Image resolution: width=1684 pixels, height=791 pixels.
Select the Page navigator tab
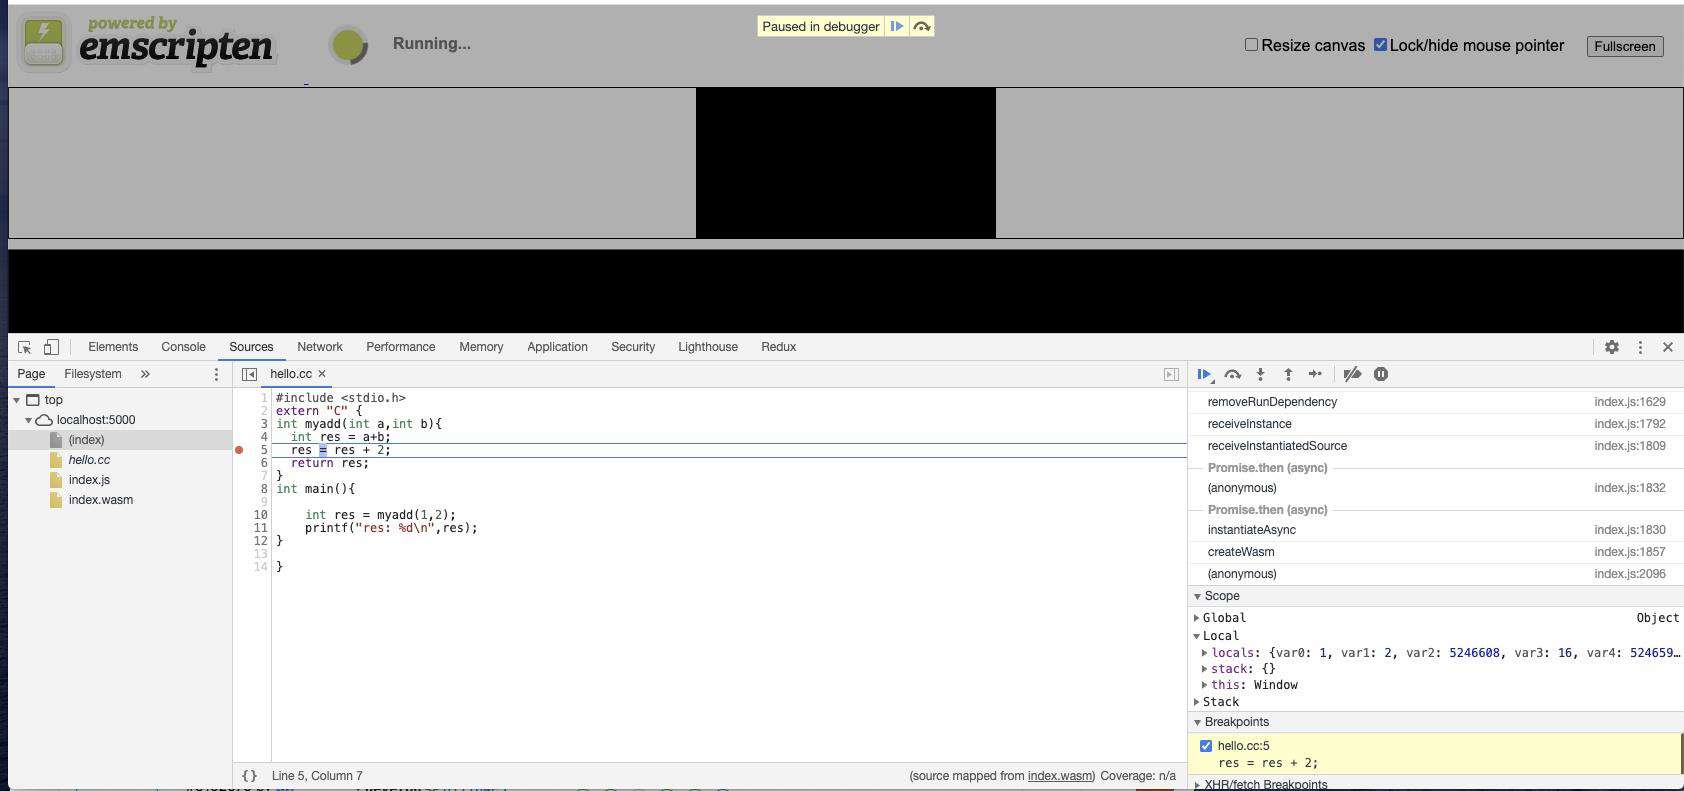pyautogui.click(x=31, y=374)
